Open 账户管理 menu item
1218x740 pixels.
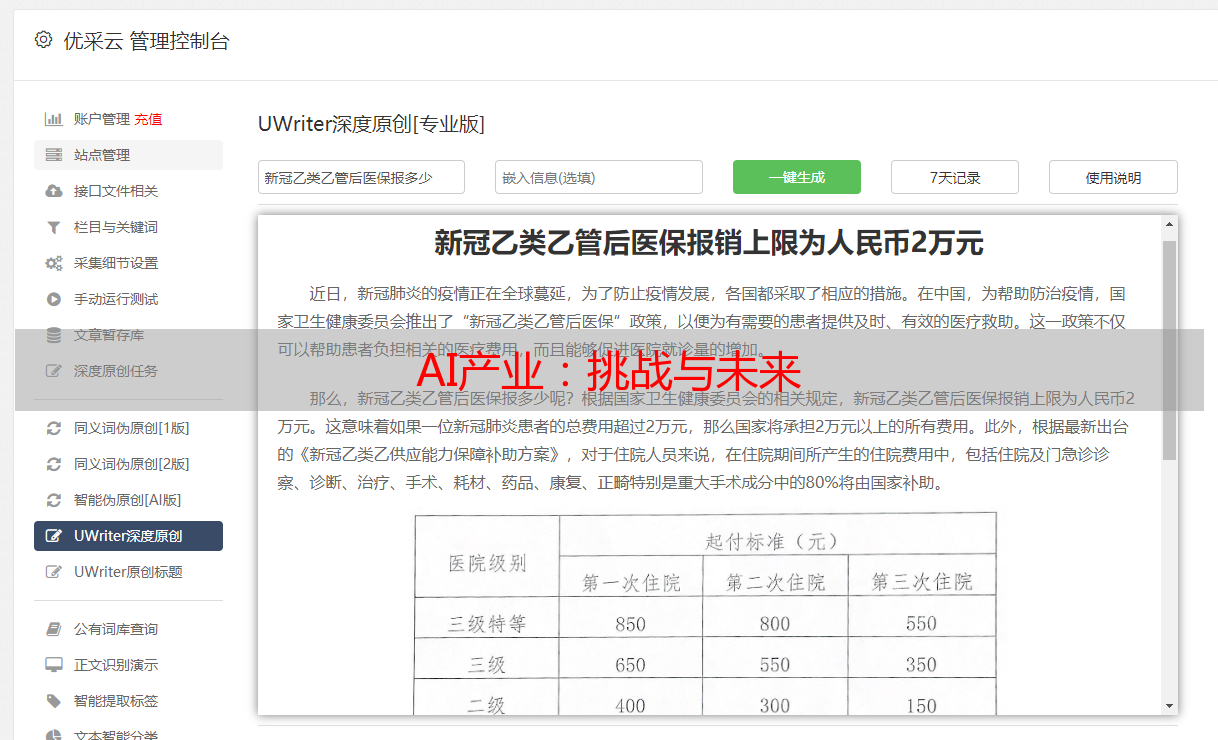point(102,119)
